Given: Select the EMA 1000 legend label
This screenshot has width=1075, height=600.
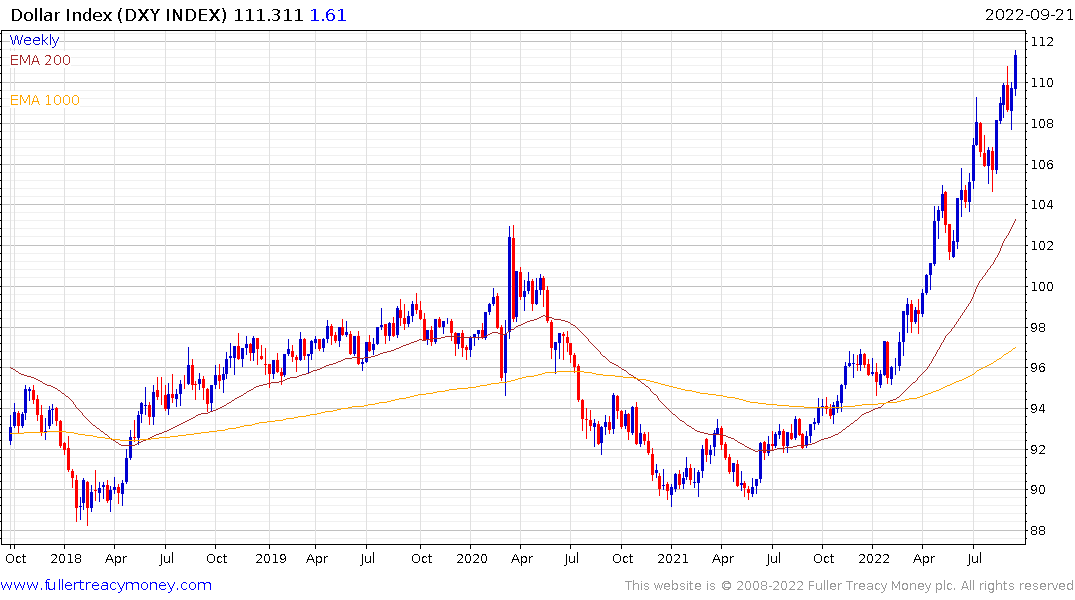Looking at the screenshot, I should [x=45, y=100].
